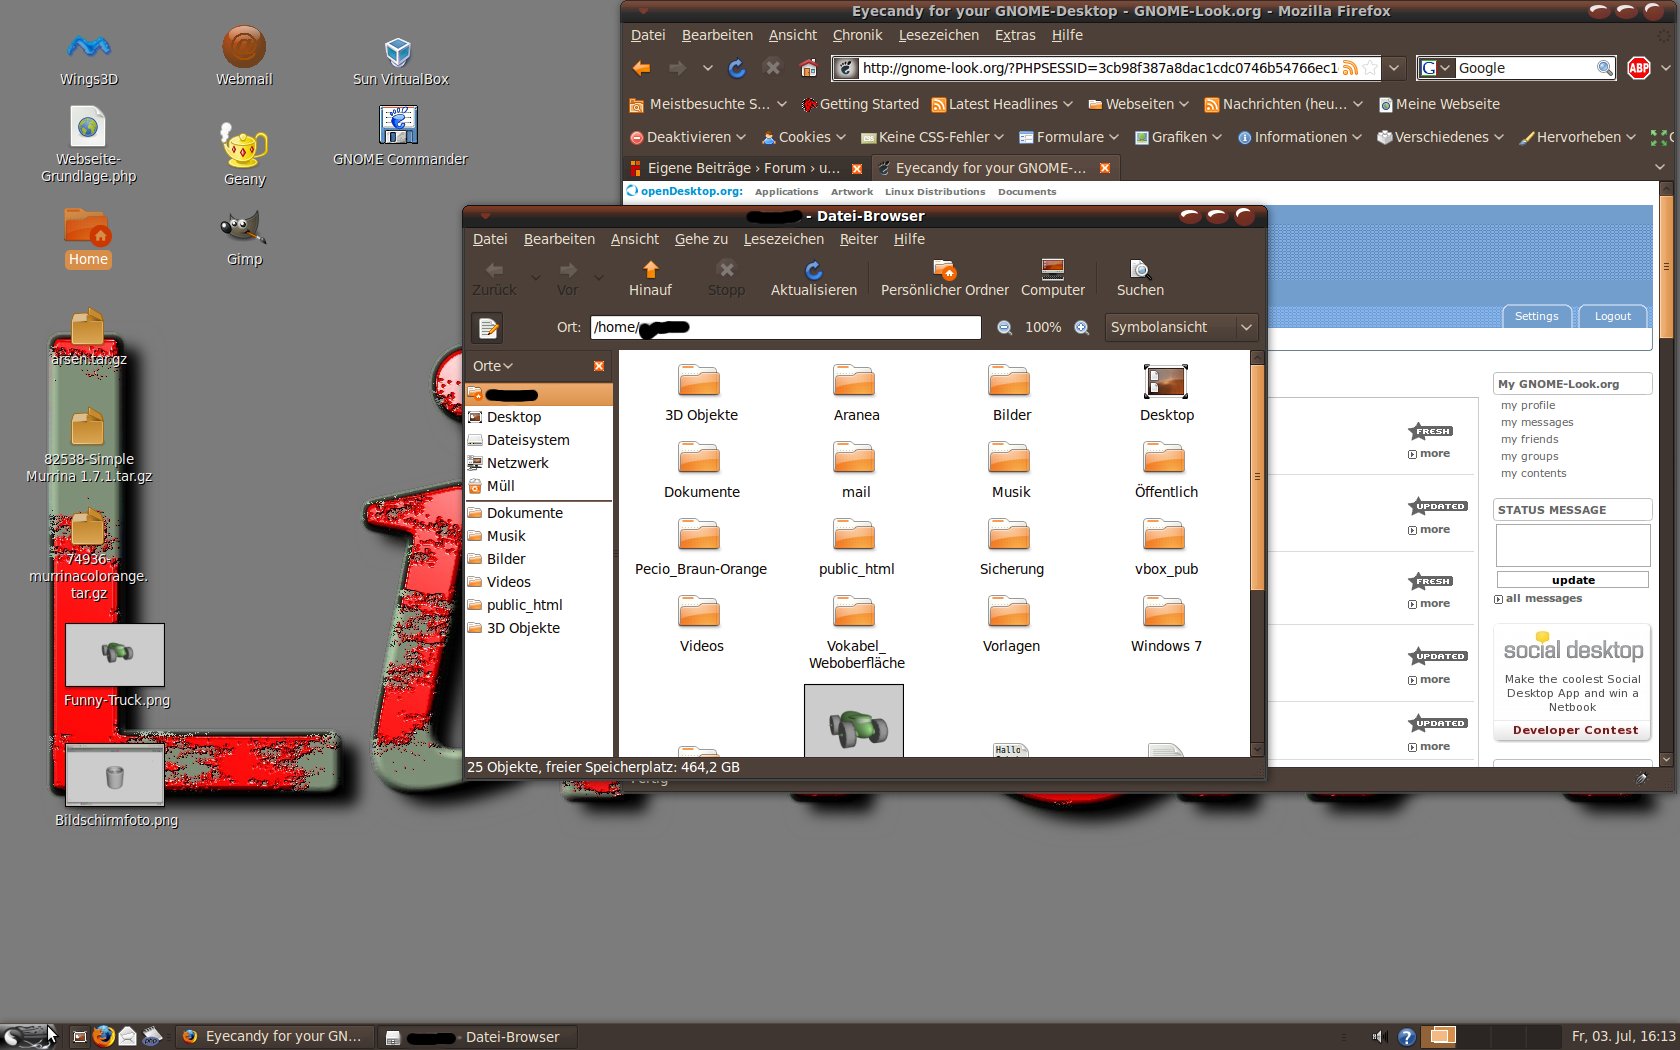Select Dateisystem in Orte sidebar

tap(528, 440)
